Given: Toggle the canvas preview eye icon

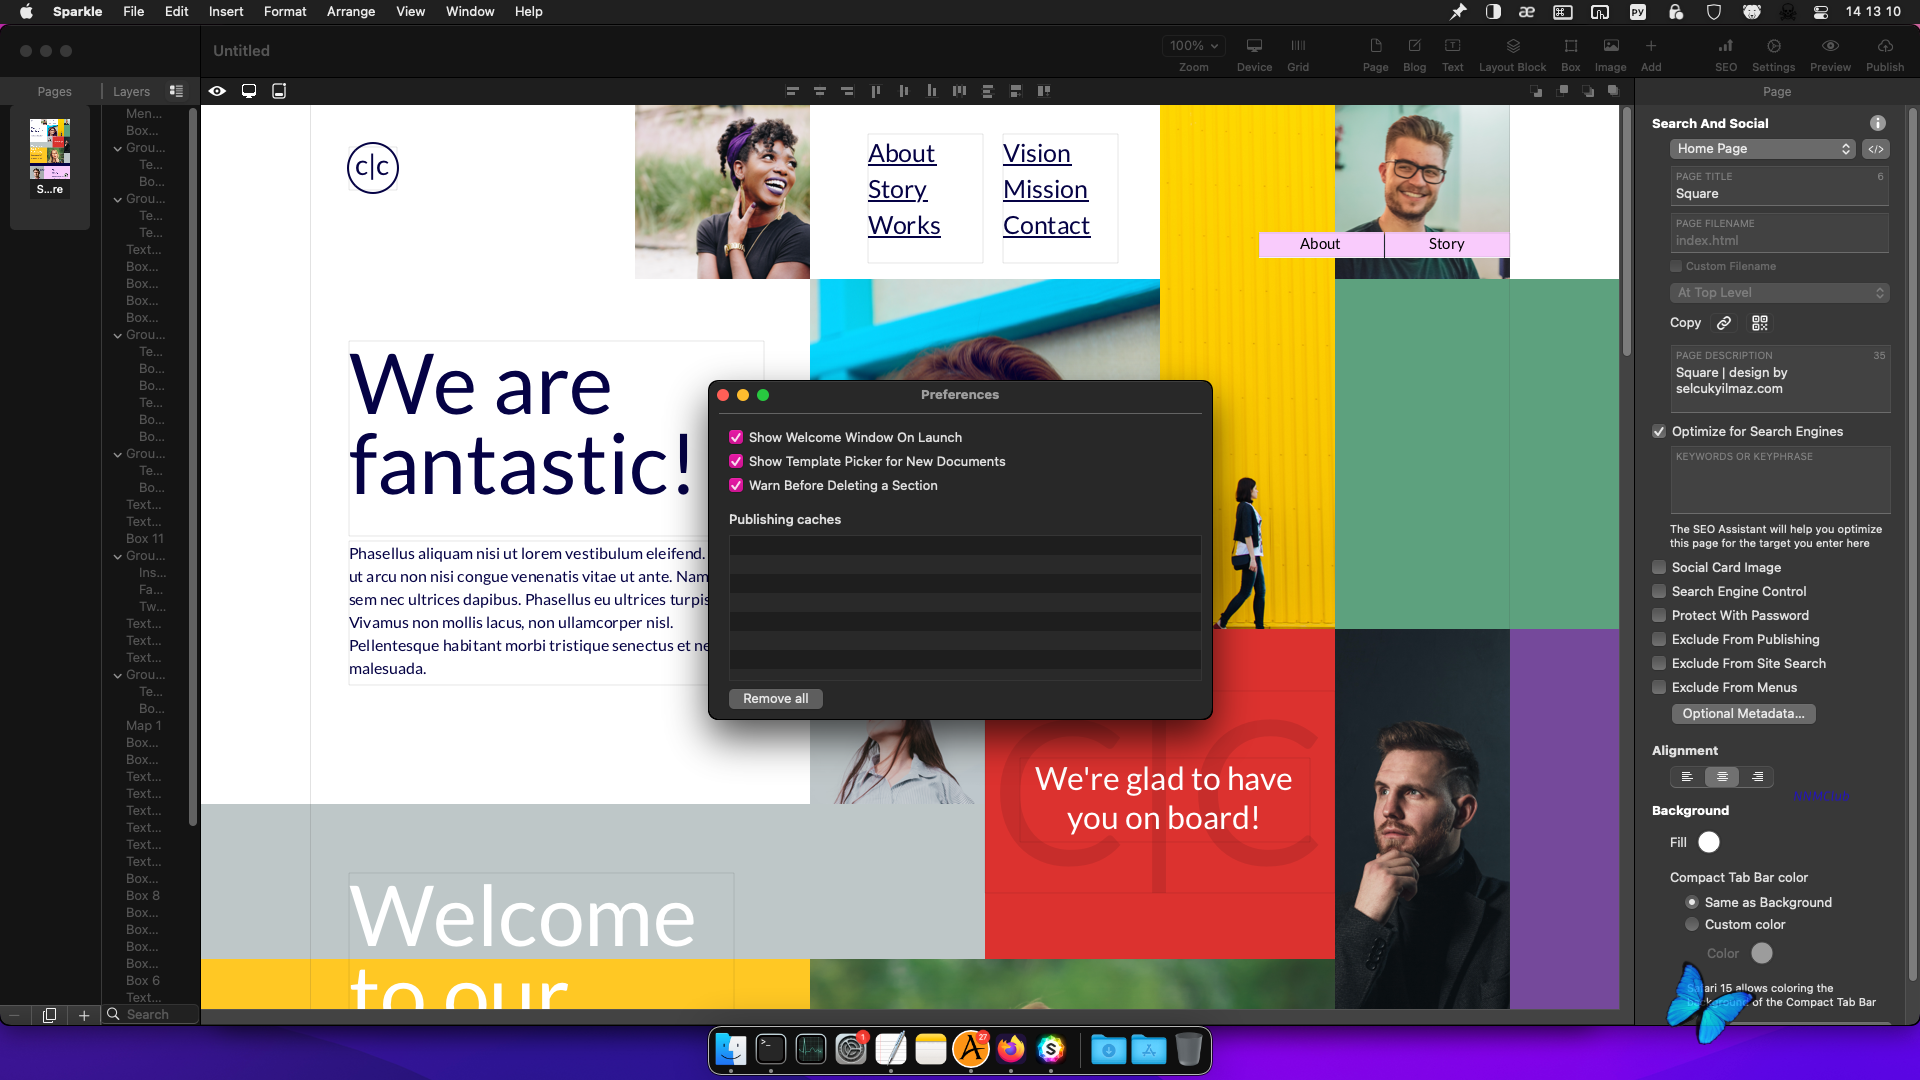Looking at the screenshot, I should click(x=217, y=91).
